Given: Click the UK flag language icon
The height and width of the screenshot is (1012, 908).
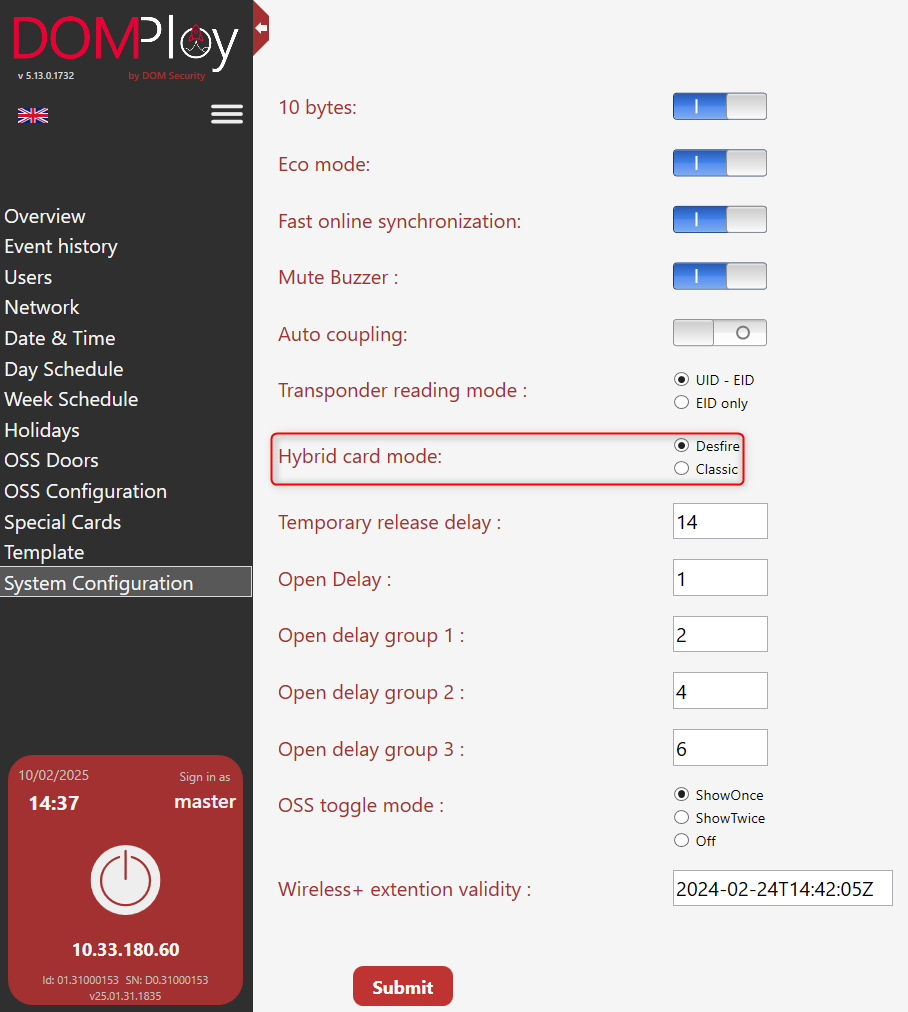Looking at the screenshot, I should tap(33, 116).
